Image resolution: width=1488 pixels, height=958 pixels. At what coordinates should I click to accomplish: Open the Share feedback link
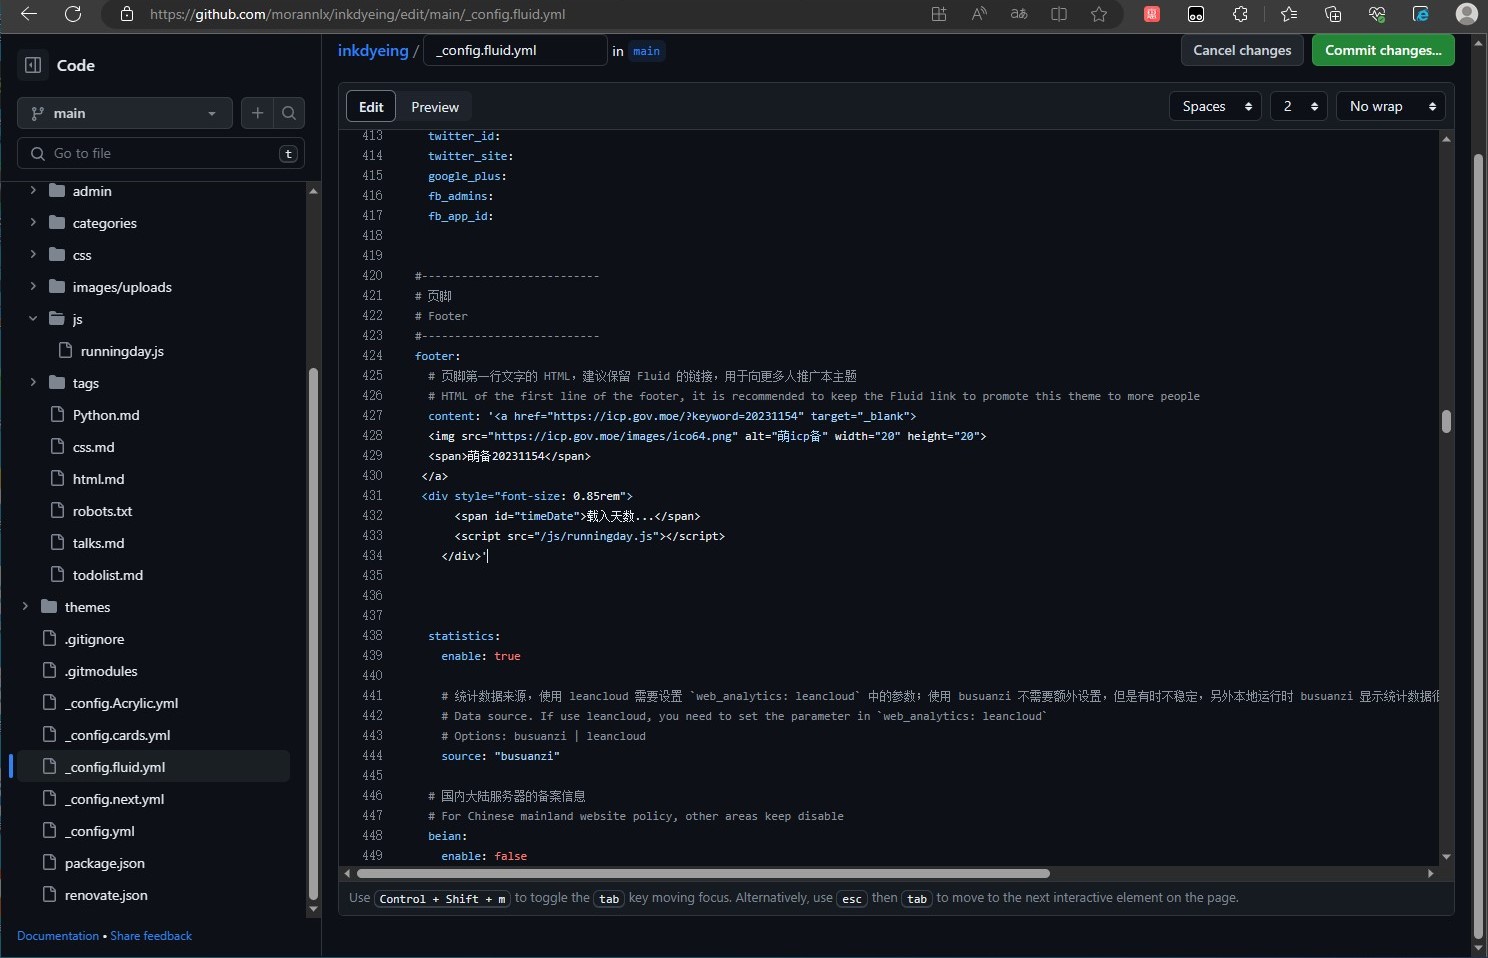pyautogui.click(x=151, y=936)
